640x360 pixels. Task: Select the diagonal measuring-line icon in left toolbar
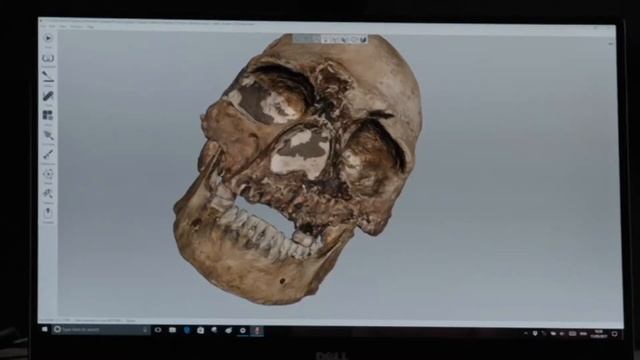click(x=48, y=154)
